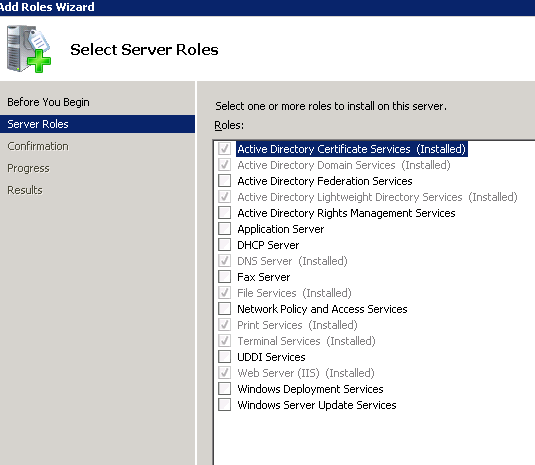Select Terminal Services (Installed) text
Screen dimensions: 535x465
click(x=306, y=341)
